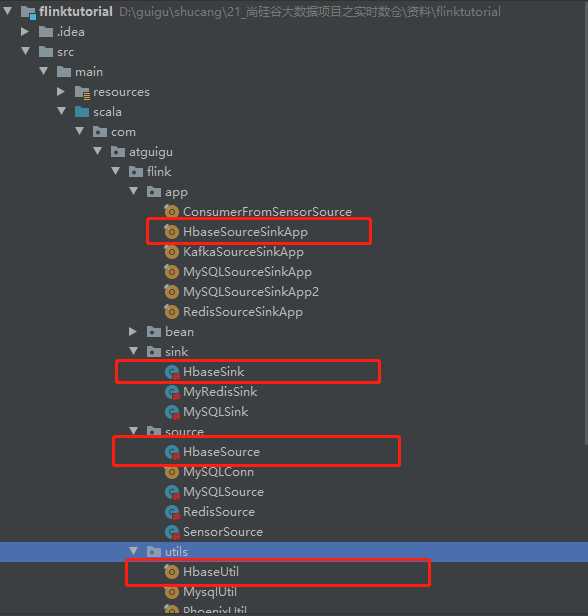
Task: Select RedisSourceSinkApp file name
Action: pyautogui.click(x=243, y=312)
